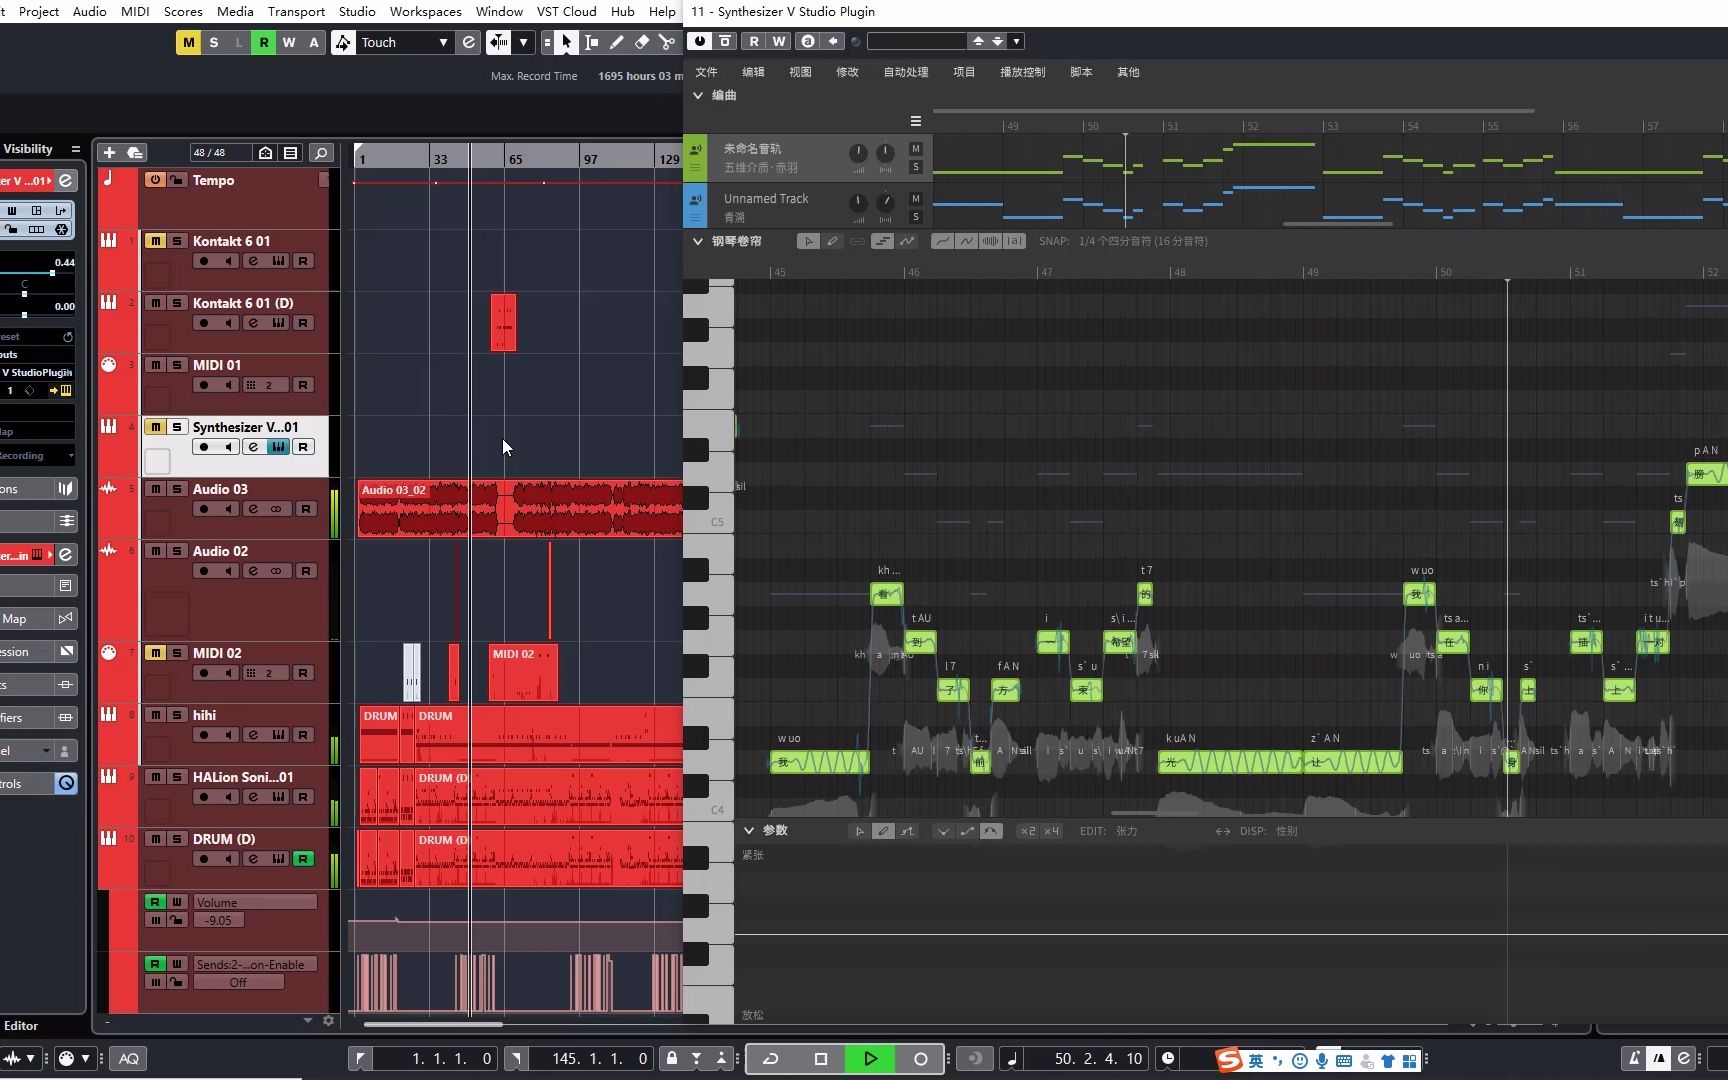1728x1080 pixels.
Task: Open the automation panel e icon
Action: (x=468, y=42)
